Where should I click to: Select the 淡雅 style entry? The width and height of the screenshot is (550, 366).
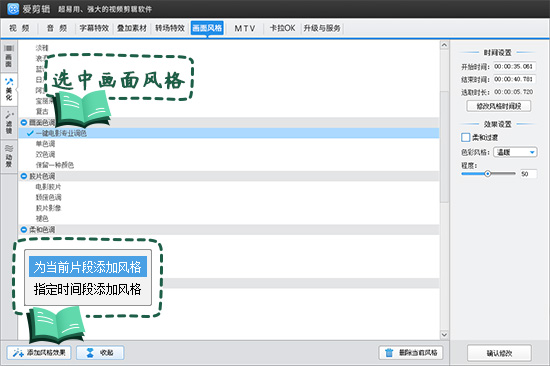point(42,48)
